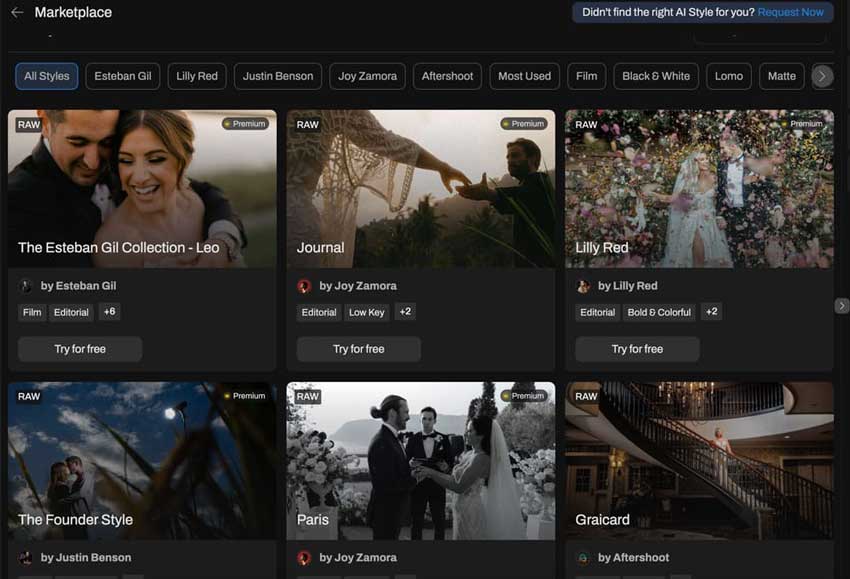Select the All Styles filter chip
This screenshot has height=579, width=850.
point(47,76)
